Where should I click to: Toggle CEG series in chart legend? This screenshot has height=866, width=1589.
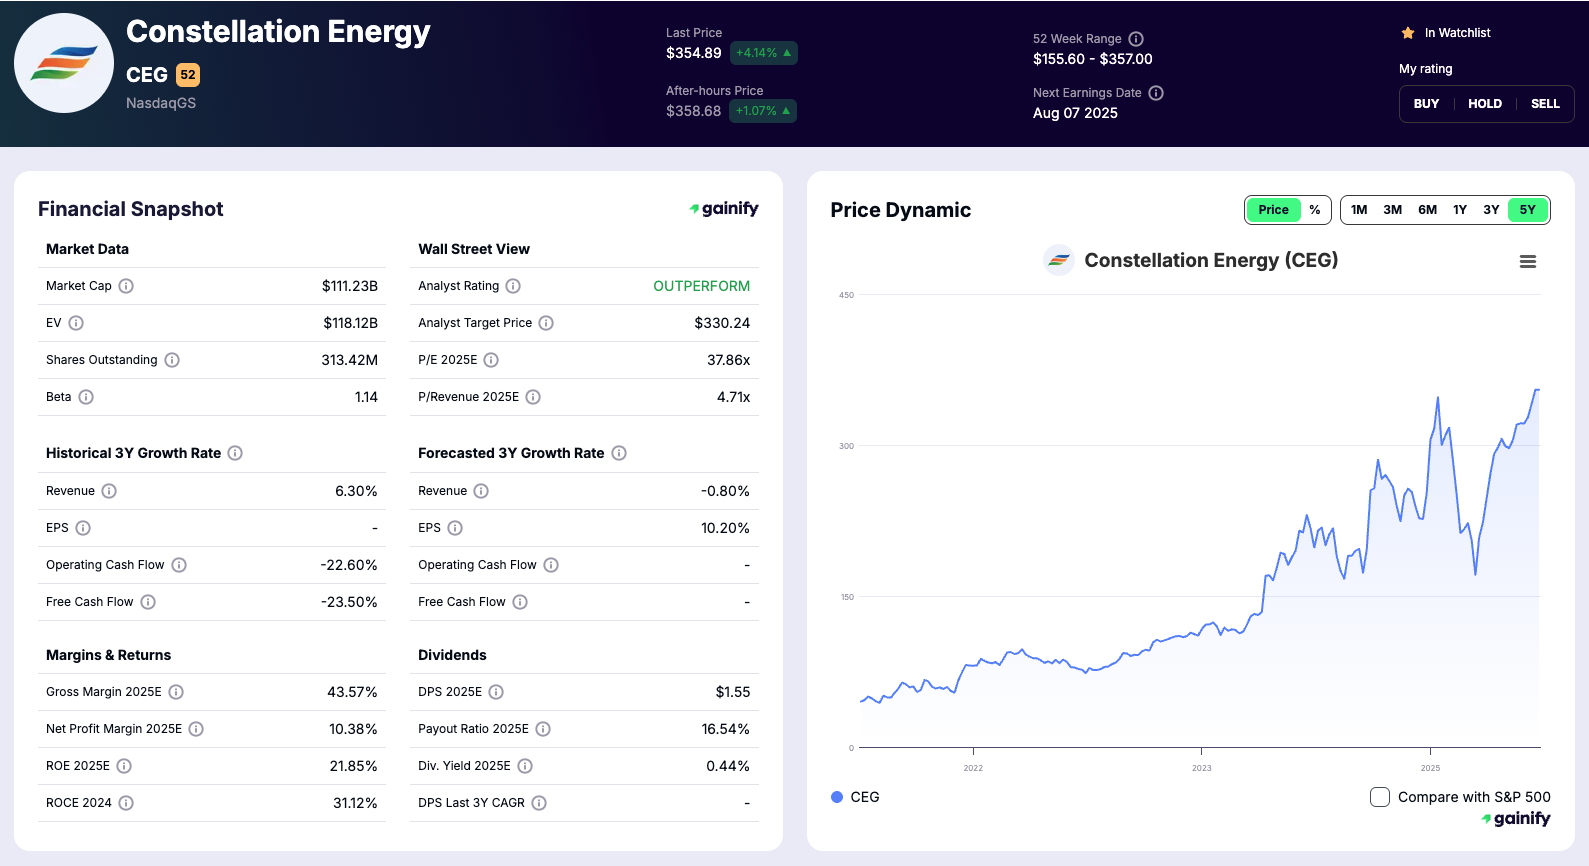tap(855, 797)
